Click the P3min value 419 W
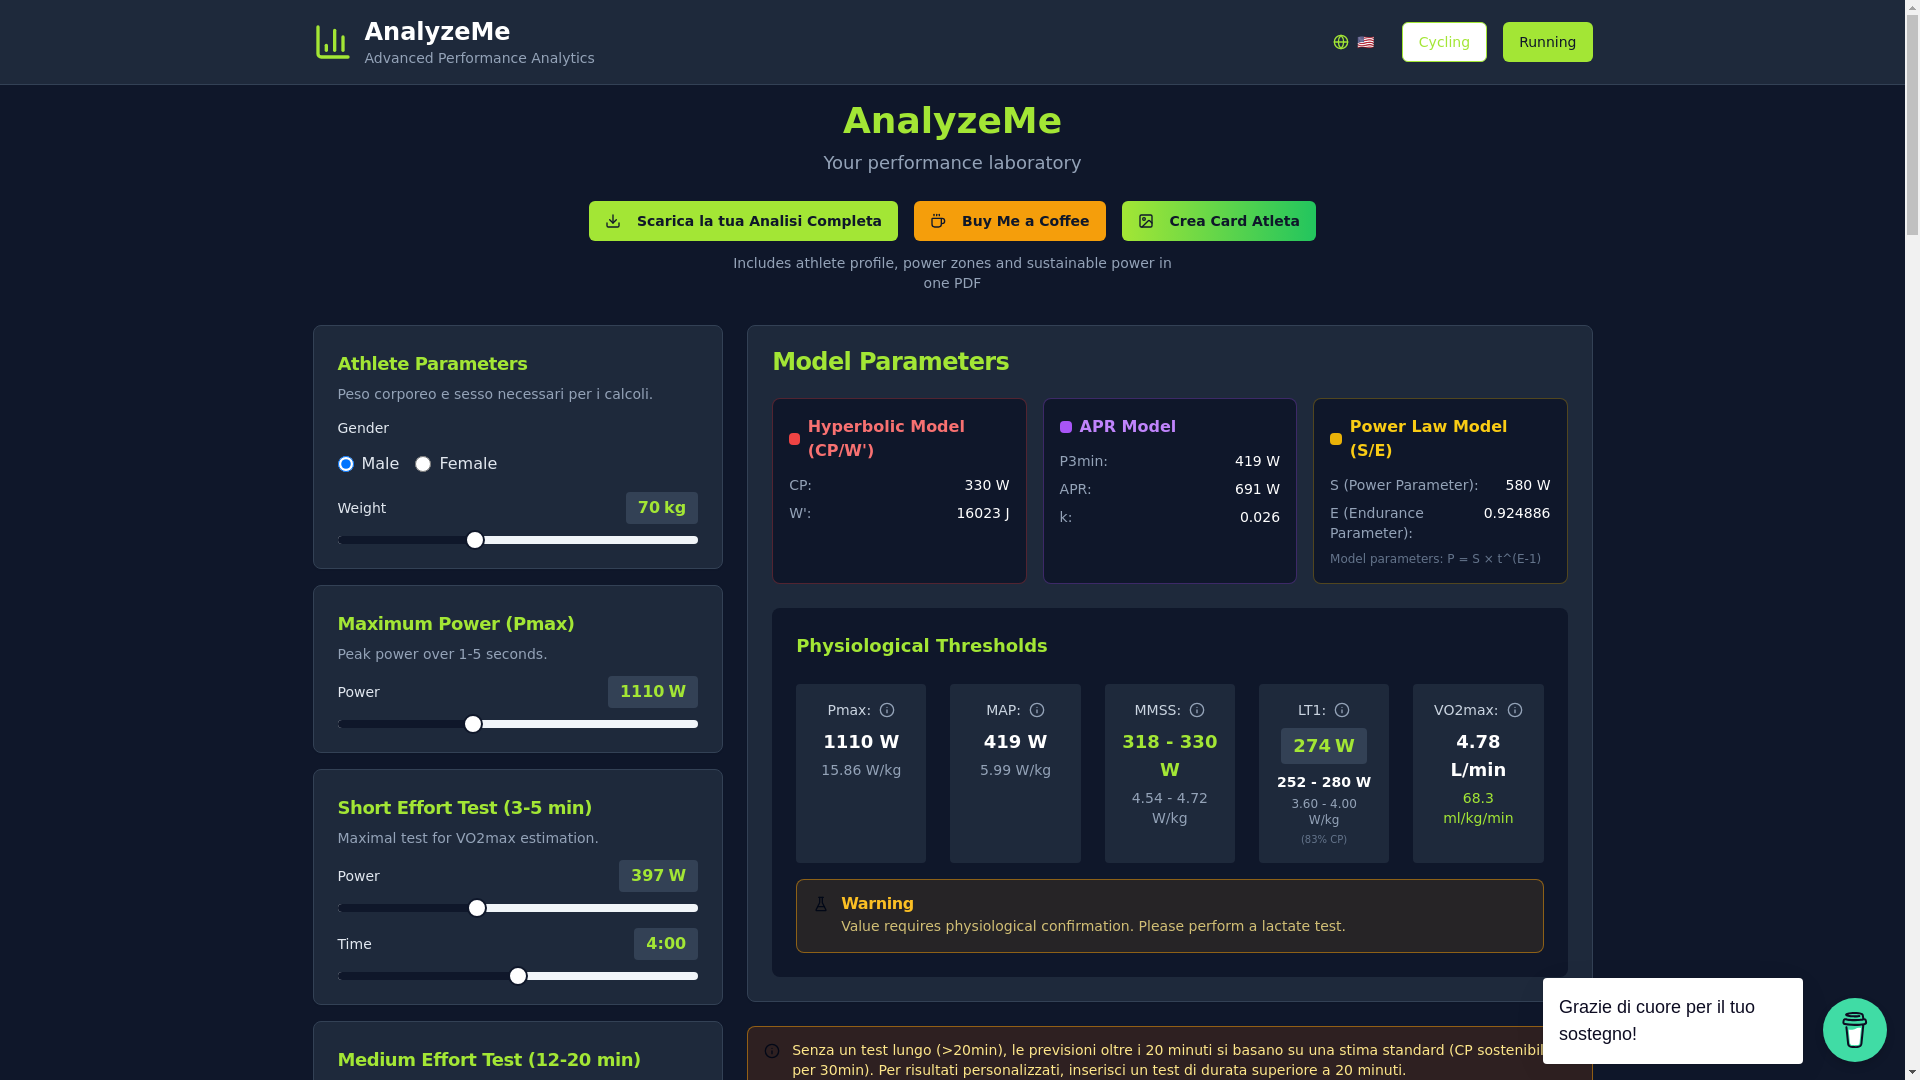Viewport: 1920px width, 1080px height. point(1257,461)
